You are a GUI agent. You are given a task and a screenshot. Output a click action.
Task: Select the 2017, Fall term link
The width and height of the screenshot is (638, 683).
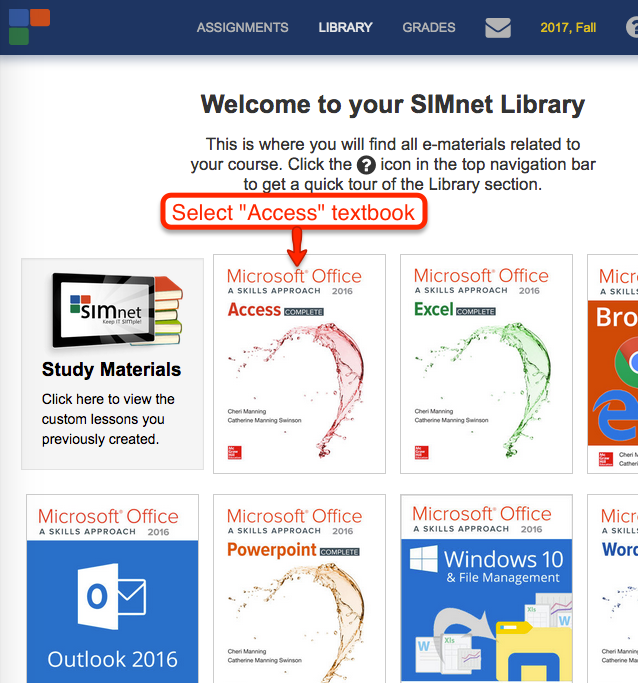tap(568, 27)
